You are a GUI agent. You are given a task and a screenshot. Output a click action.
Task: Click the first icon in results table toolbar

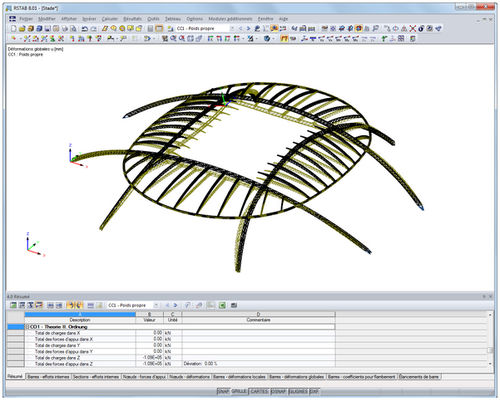tap(13, 305)
